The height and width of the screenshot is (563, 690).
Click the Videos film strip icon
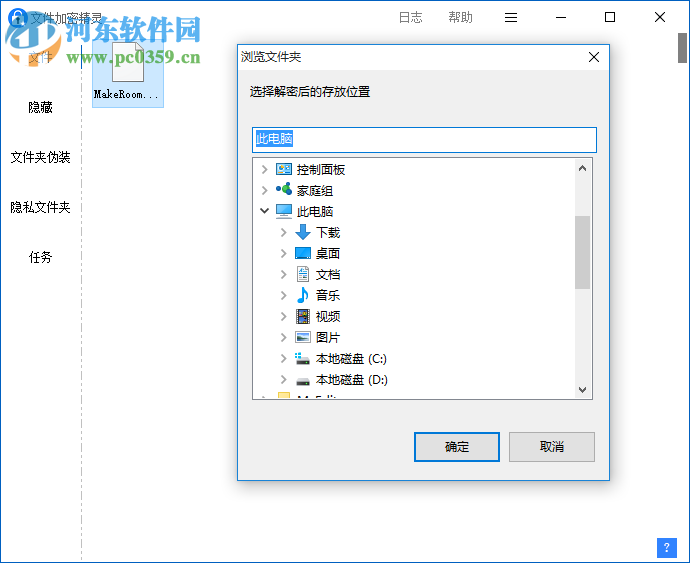[303, 316]
